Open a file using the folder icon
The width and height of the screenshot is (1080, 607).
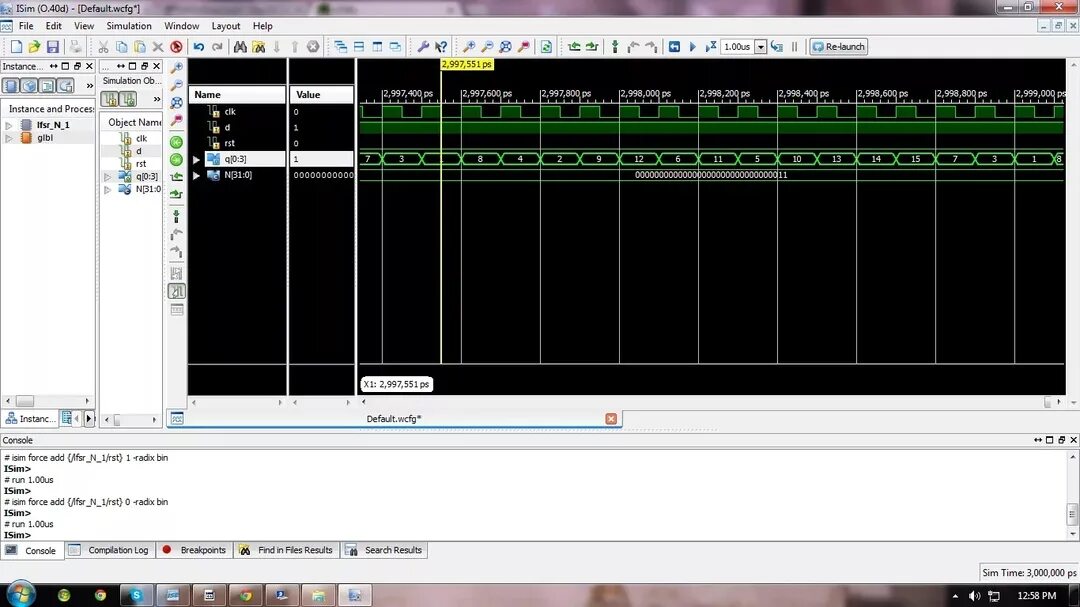34,47
